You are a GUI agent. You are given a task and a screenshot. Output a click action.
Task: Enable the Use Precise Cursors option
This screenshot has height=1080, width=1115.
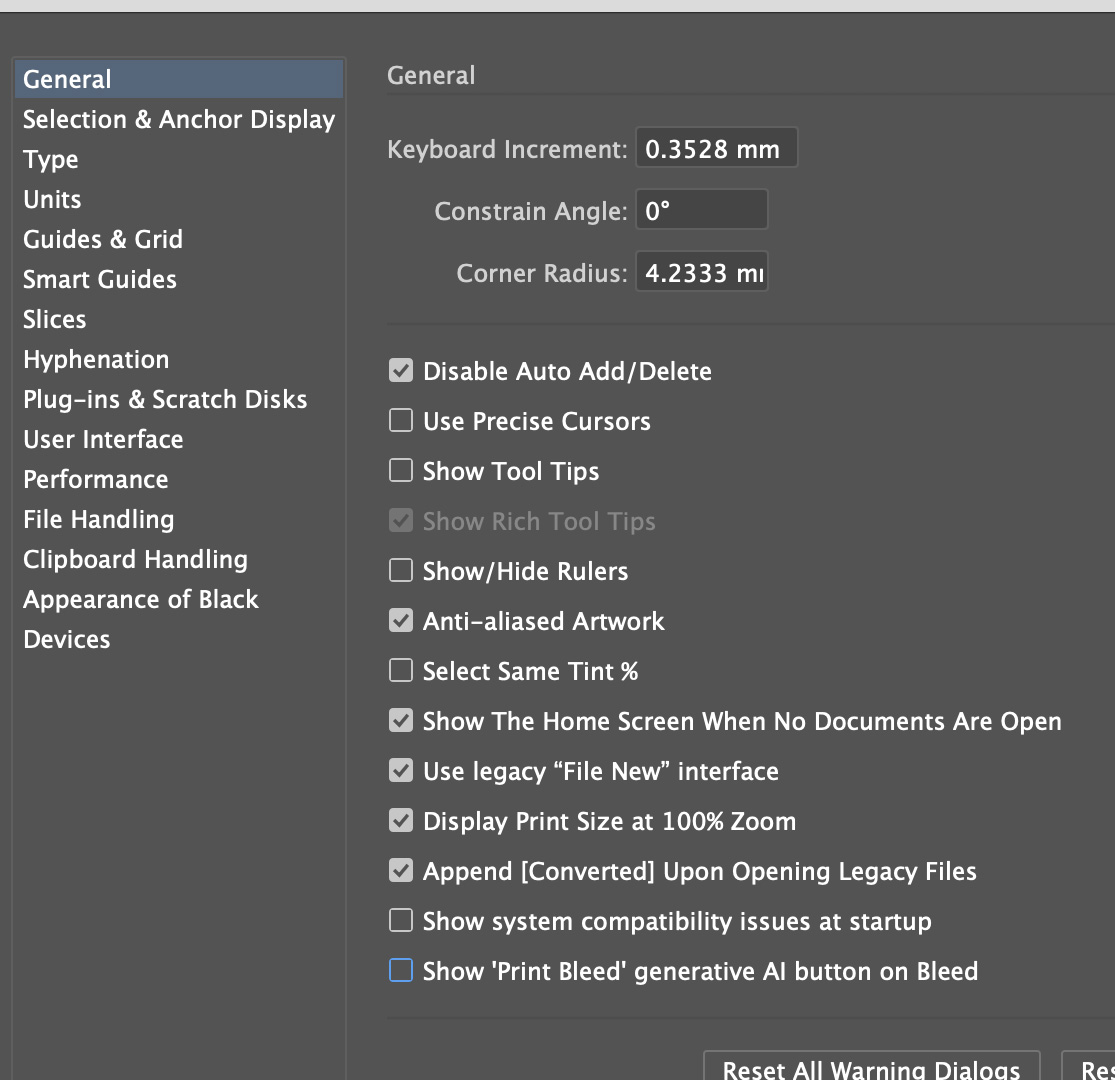click(400, 420)
